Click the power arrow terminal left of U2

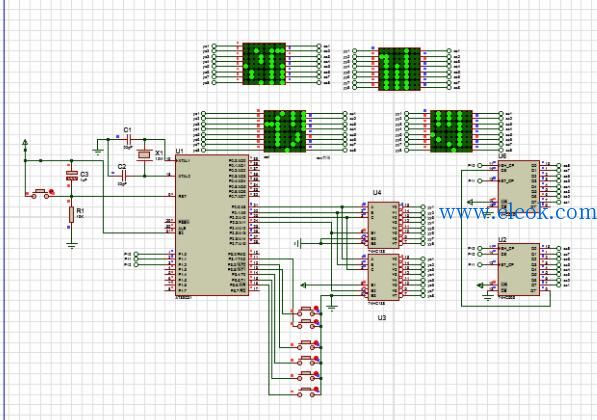(480, 285)
